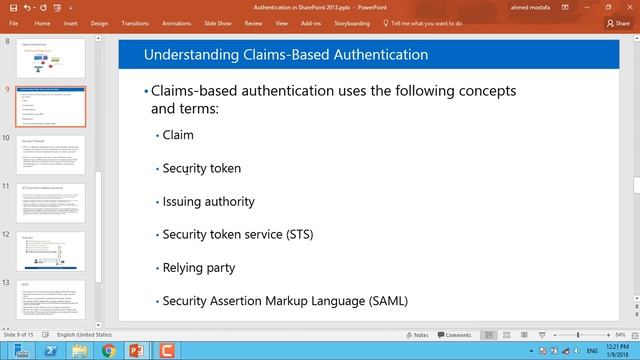Viewport: 640px width, 360px height.
Task: Click thumbnail pane scroll up arrow
Action: [98, 38]
